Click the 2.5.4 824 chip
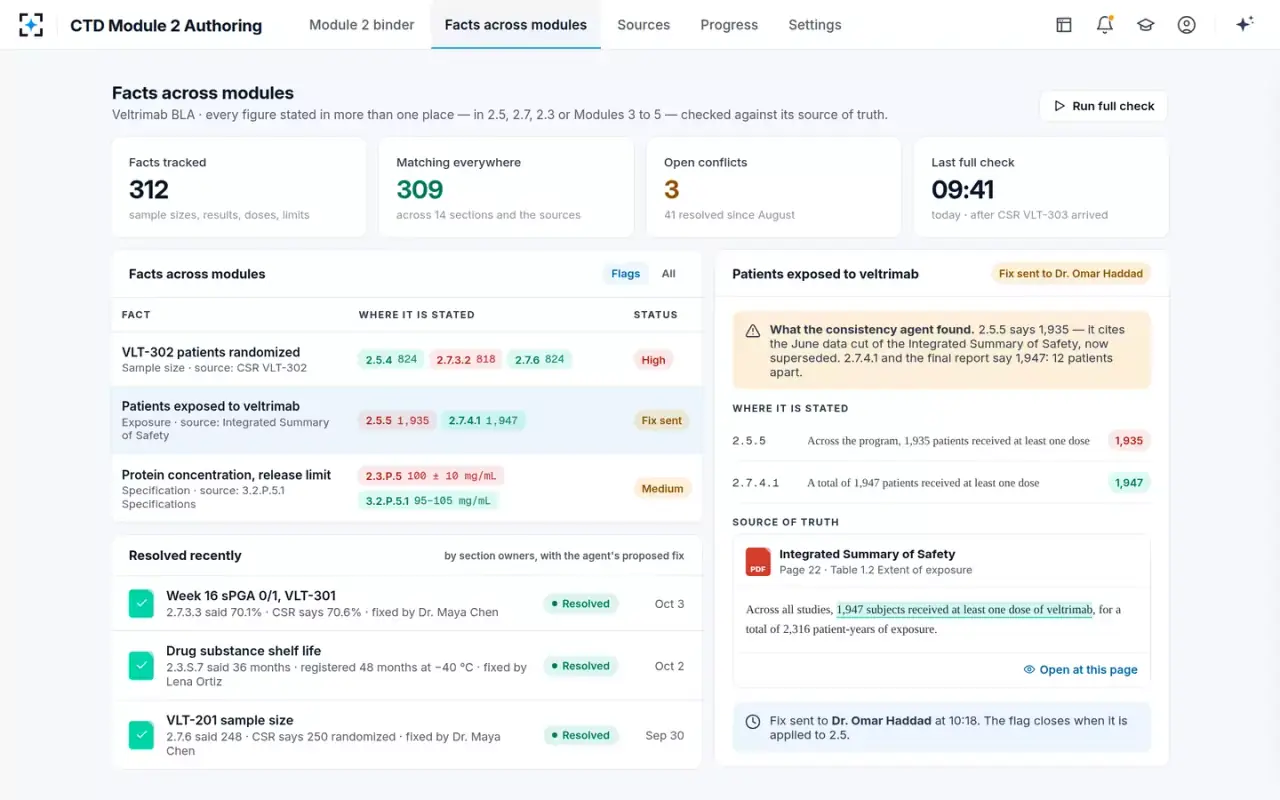This screenshot has width=1280, height=800. click(391, 360)
